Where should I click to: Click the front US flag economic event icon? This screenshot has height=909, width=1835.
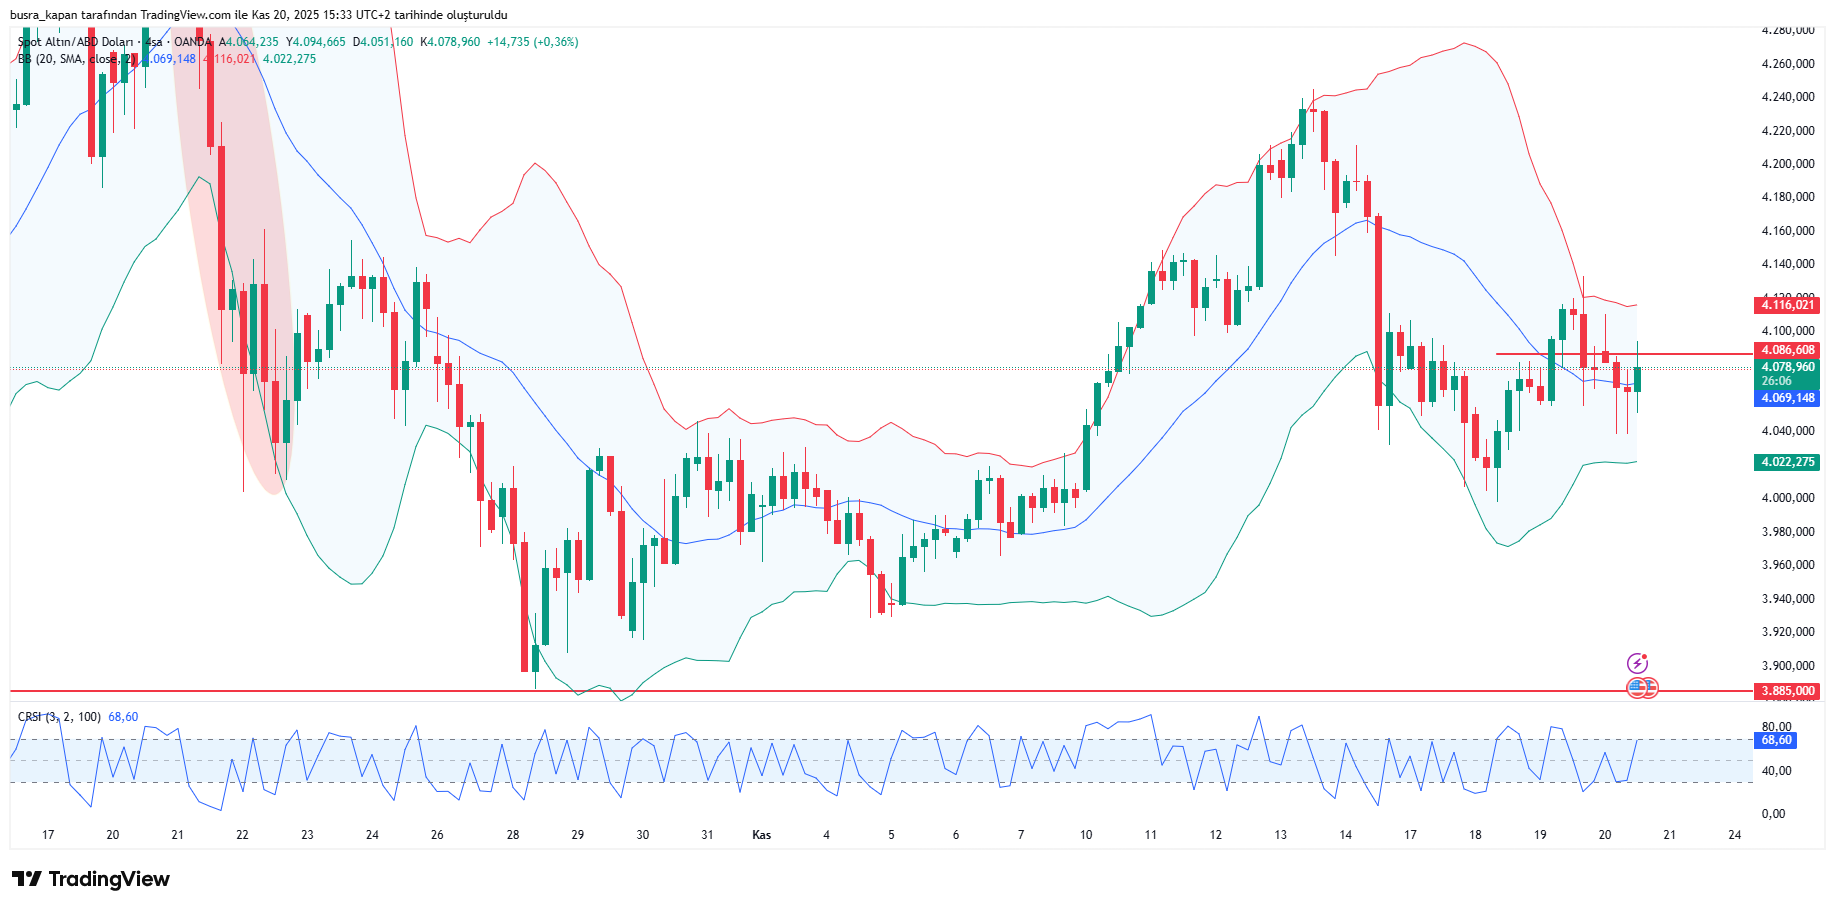(x=1636, y=688)
